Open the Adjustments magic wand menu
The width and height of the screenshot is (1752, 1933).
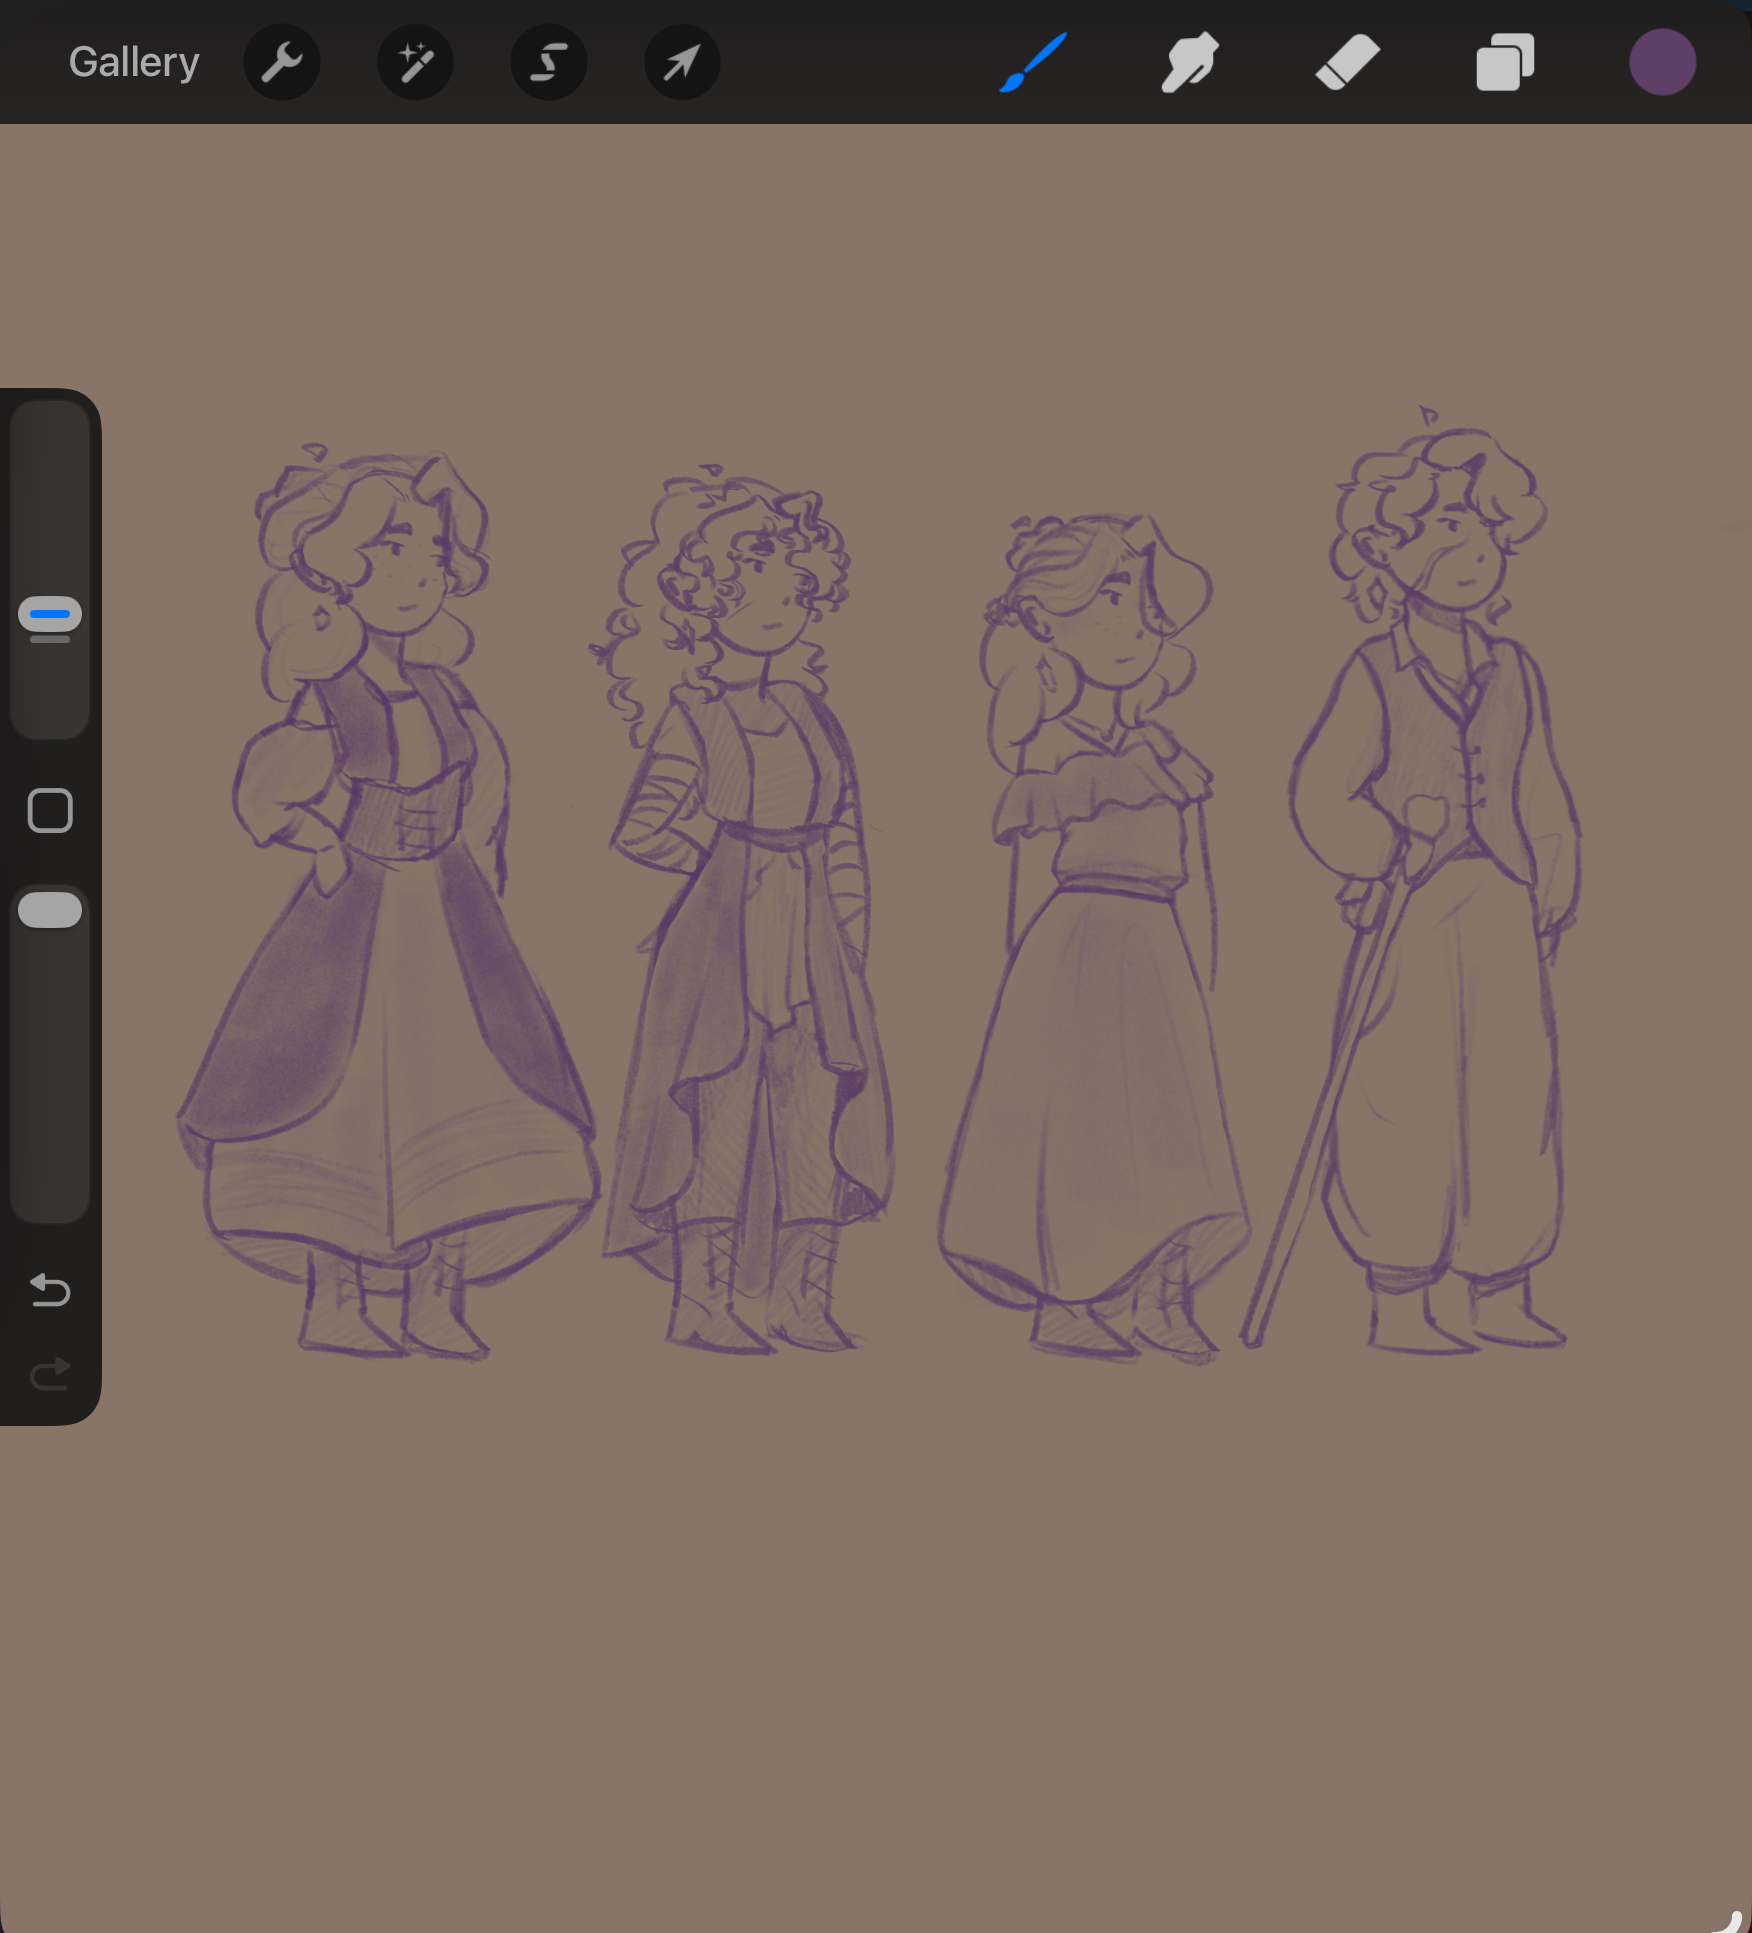(x=415, y=63)
